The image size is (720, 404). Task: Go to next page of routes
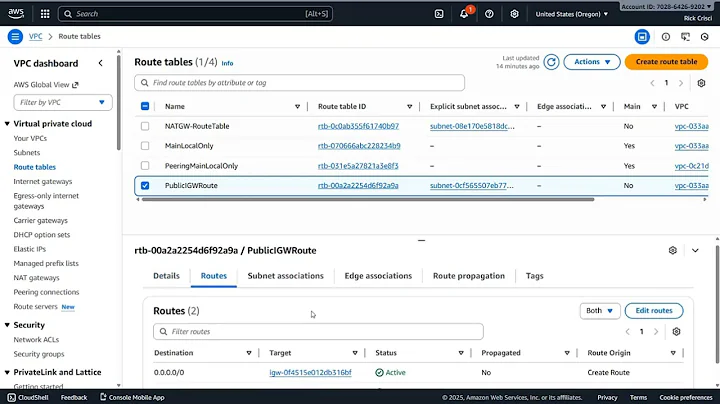click(x=656, y=331)
